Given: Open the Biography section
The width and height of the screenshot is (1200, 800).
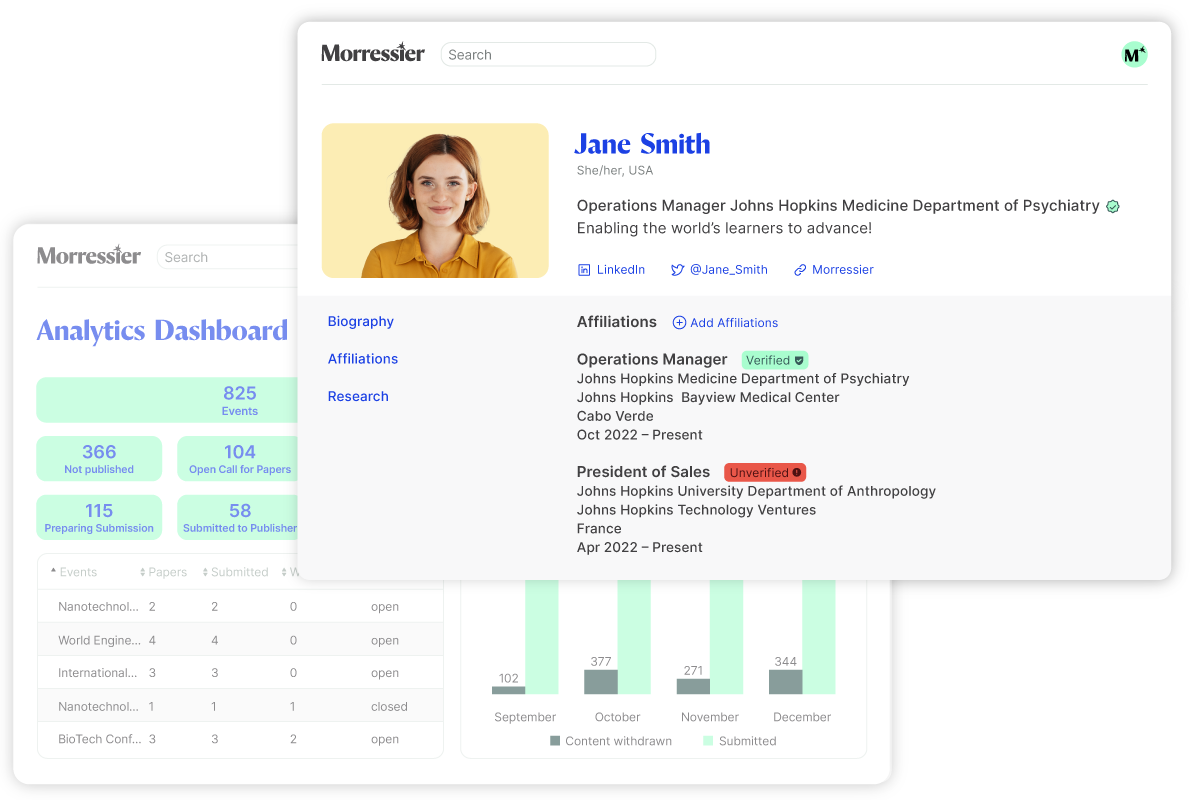Looking at the screenshot, I should click(361, 321).
